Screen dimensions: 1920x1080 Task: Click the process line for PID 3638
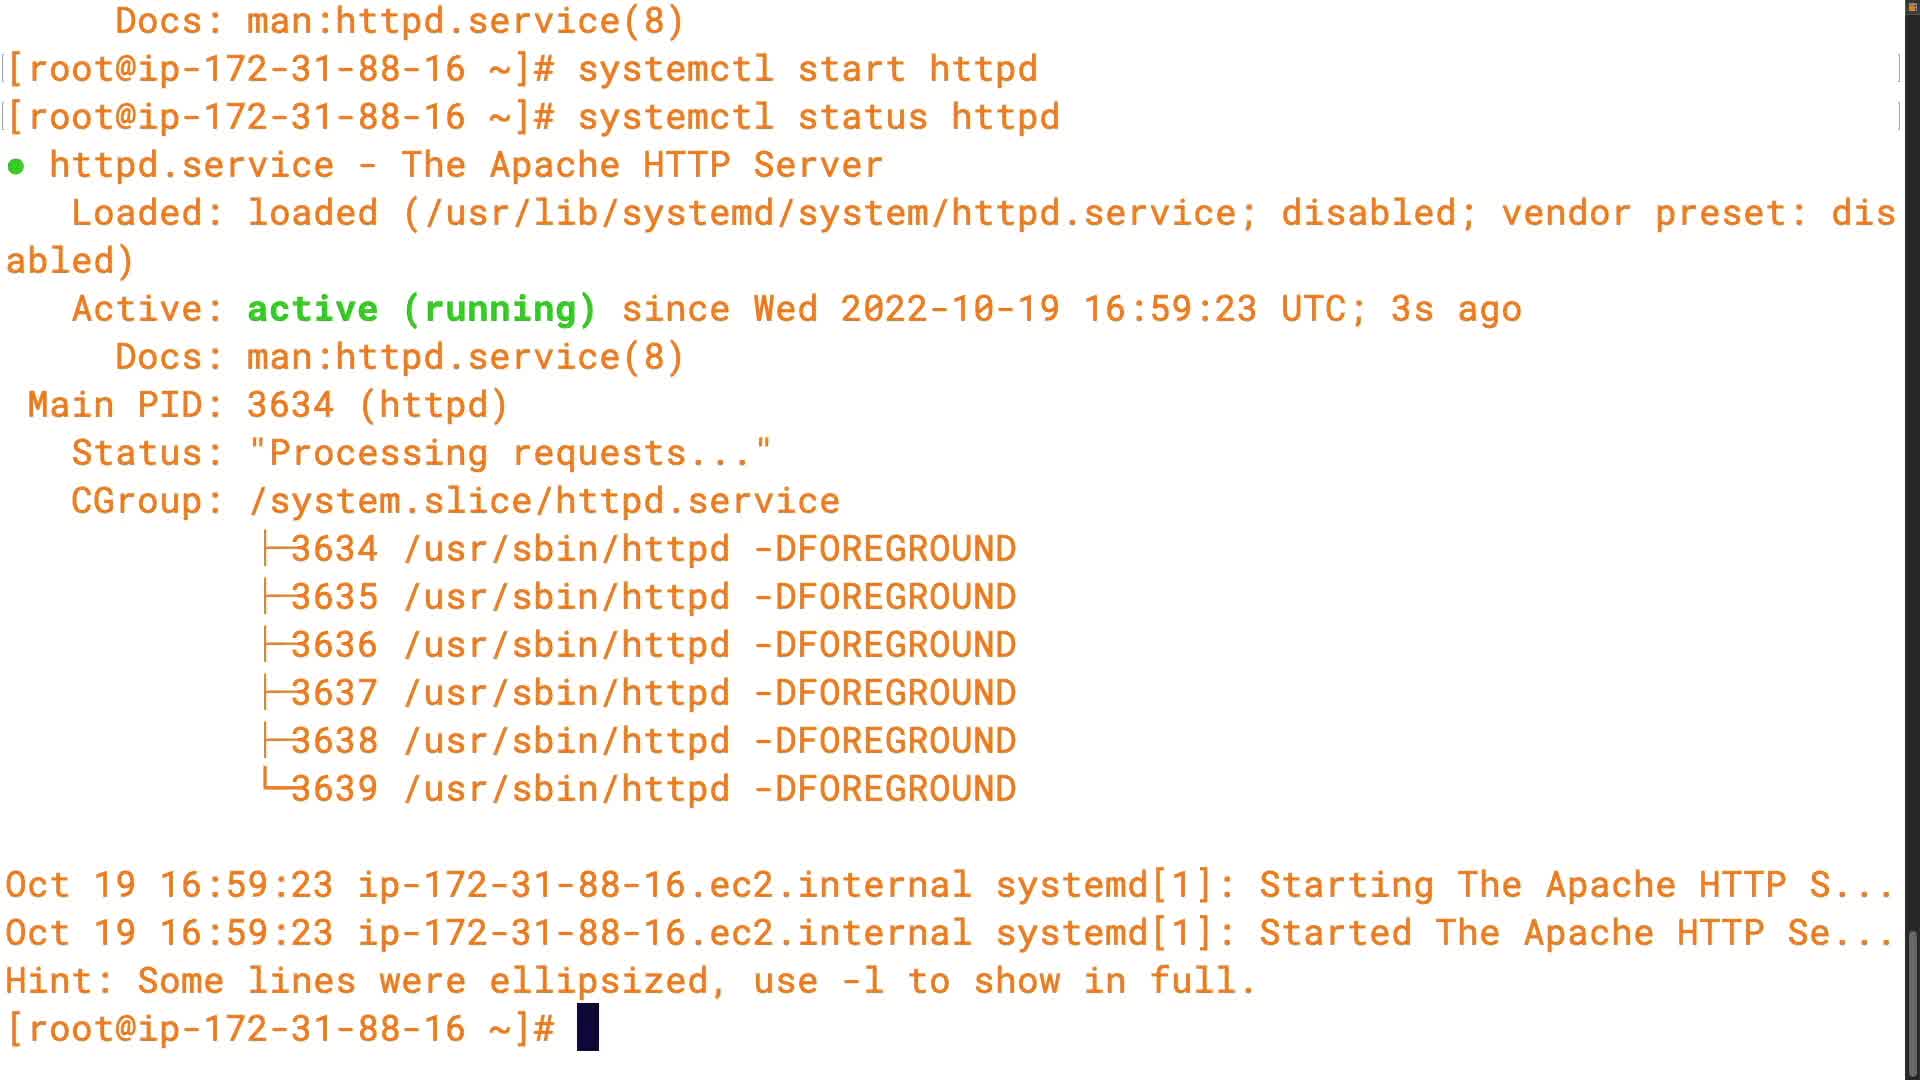pos(653,741)
